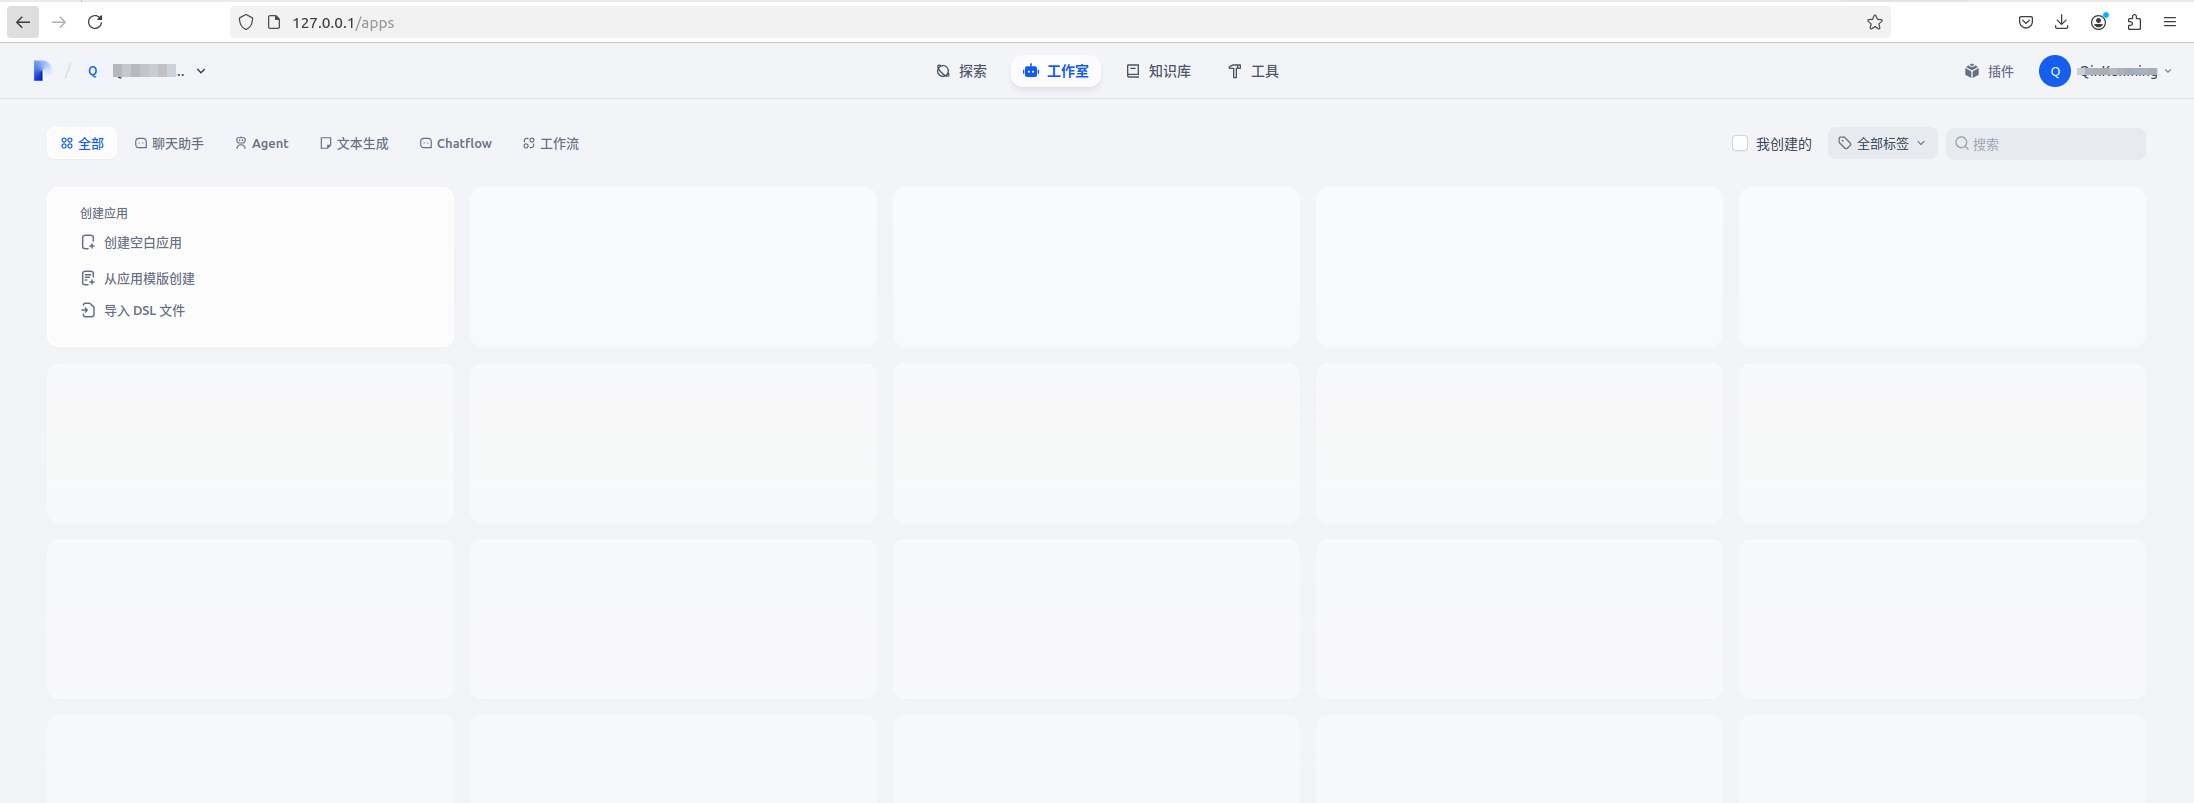Click the workspace Q avatar icon
The width and height of the screenshot is (2194, 803).
click(93, 71)
